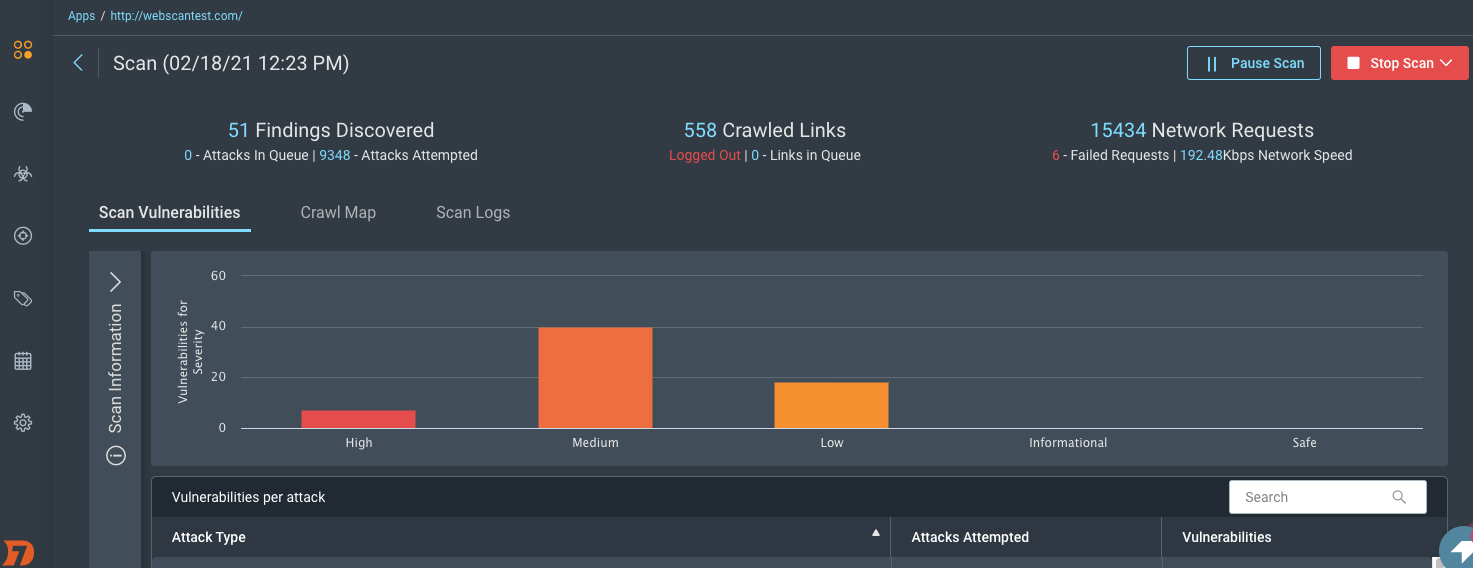Click the Medium severity orange bar
1473x568 pixels.
coord(595,378)
